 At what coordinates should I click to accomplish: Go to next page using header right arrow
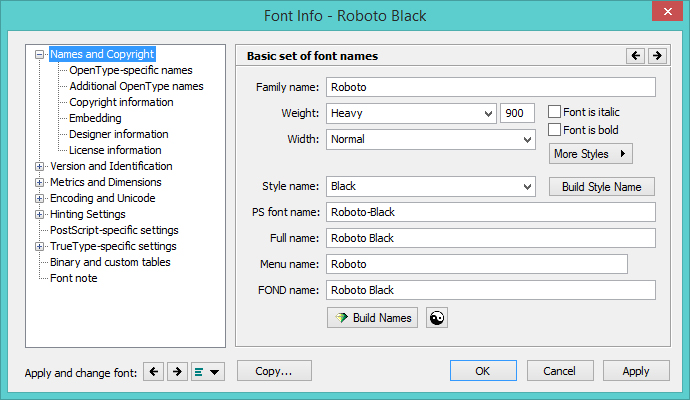click(657, 56)
